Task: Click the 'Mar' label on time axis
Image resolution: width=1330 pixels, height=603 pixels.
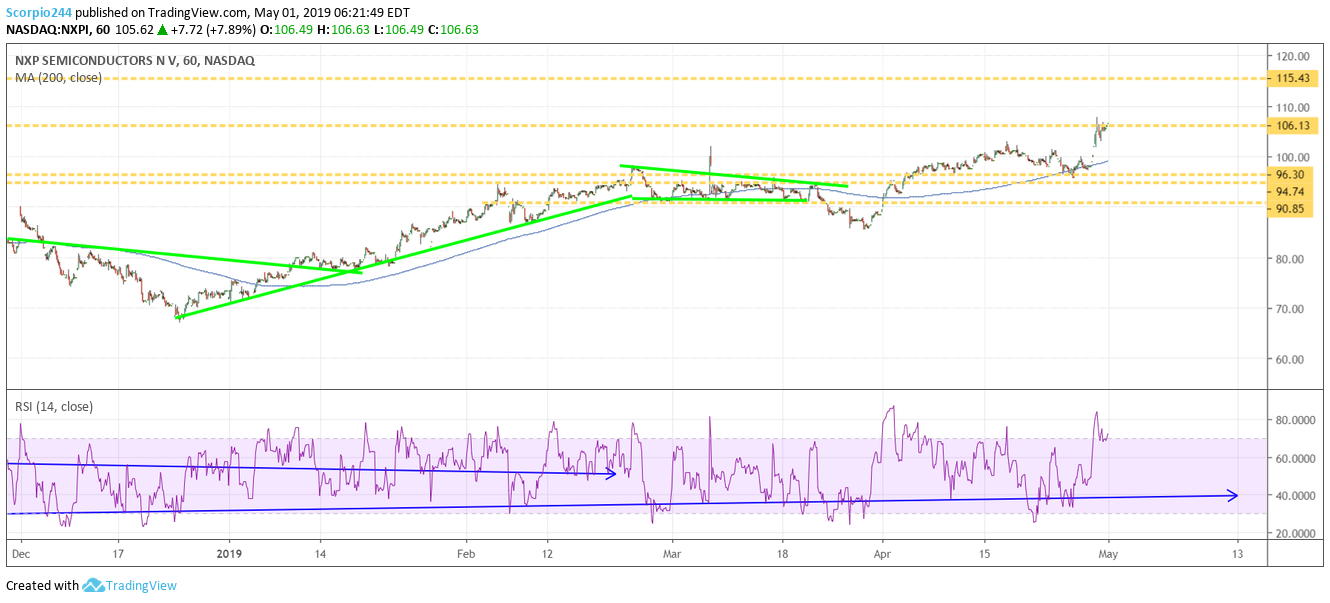Action: (672, 553)
